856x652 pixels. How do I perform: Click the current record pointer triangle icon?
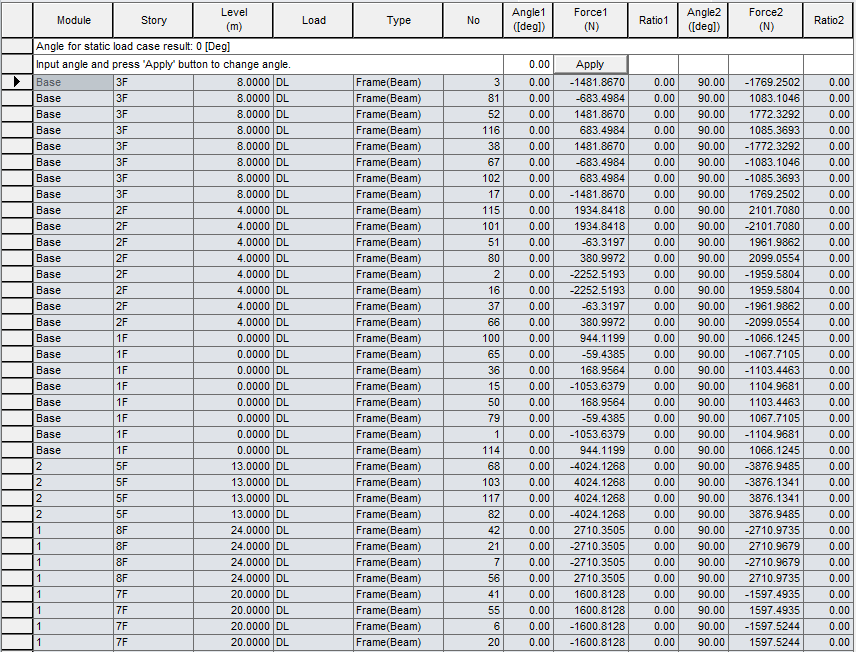tap(17, 82)
